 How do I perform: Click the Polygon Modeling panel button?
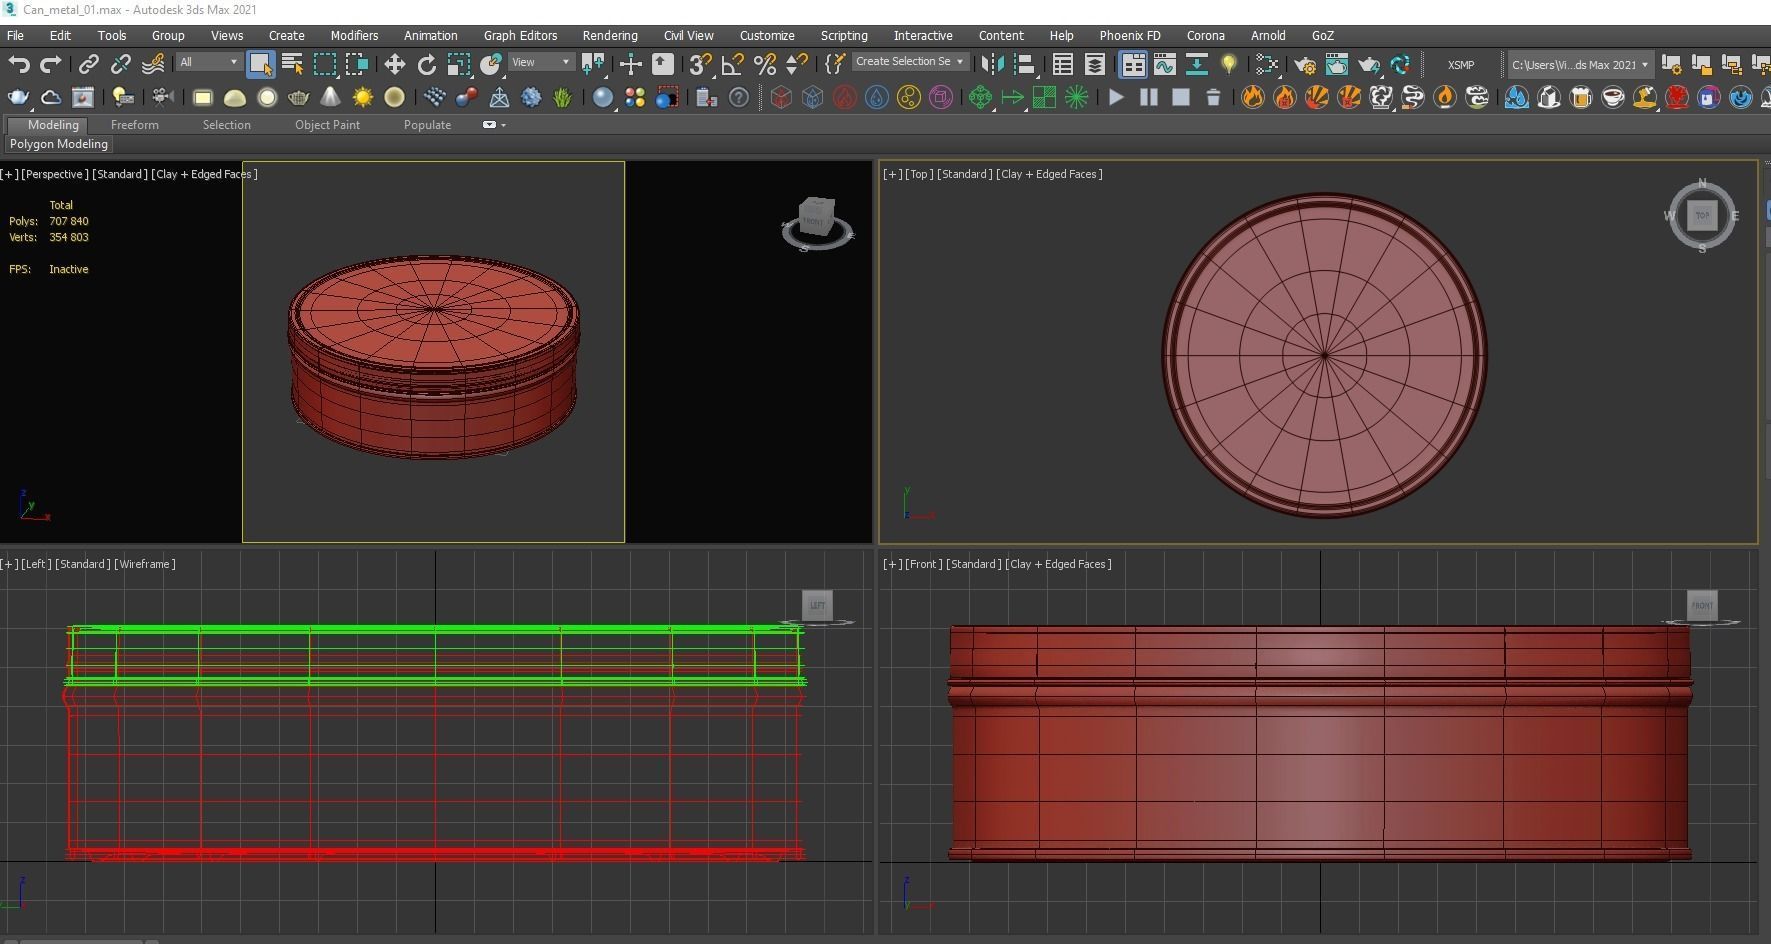[x=59, y=144]
